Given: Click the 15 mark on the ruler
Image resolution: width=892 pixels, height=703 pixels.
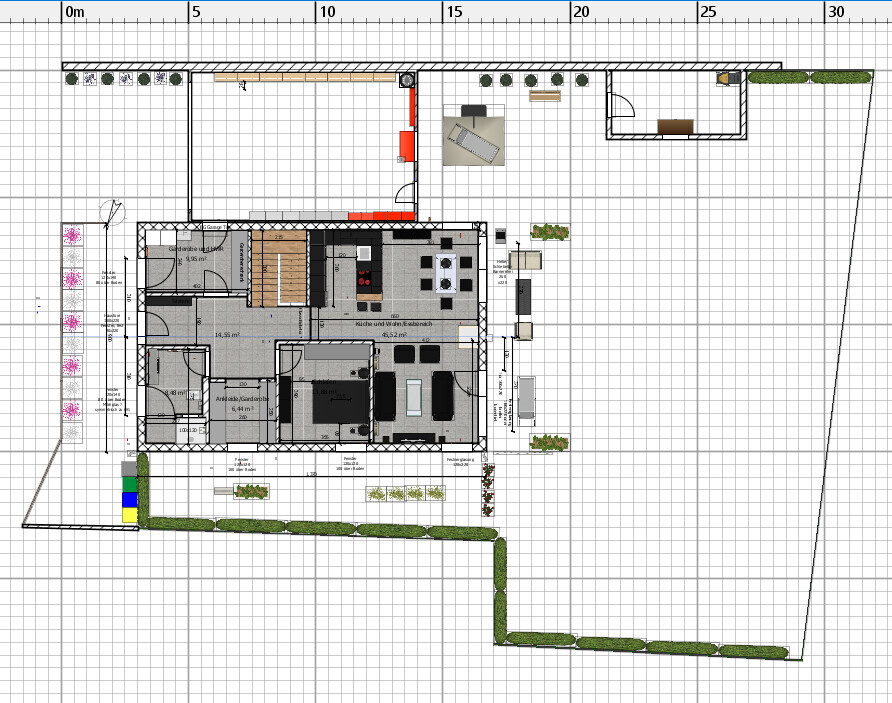Looking at the screenshot, I should click(x=452, y=12).
